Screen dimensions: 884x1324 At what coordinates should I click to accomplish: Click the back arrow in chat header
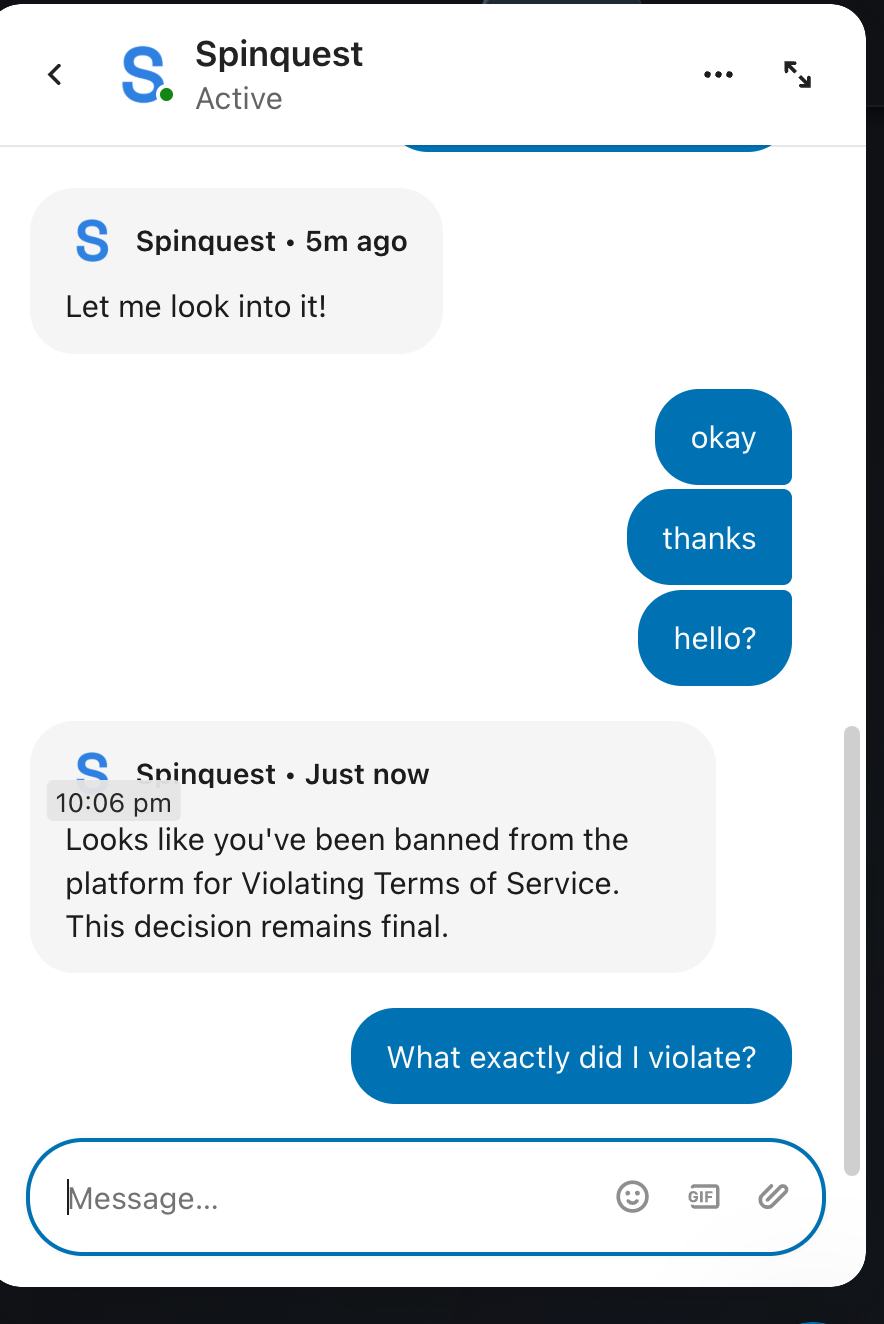55,74
